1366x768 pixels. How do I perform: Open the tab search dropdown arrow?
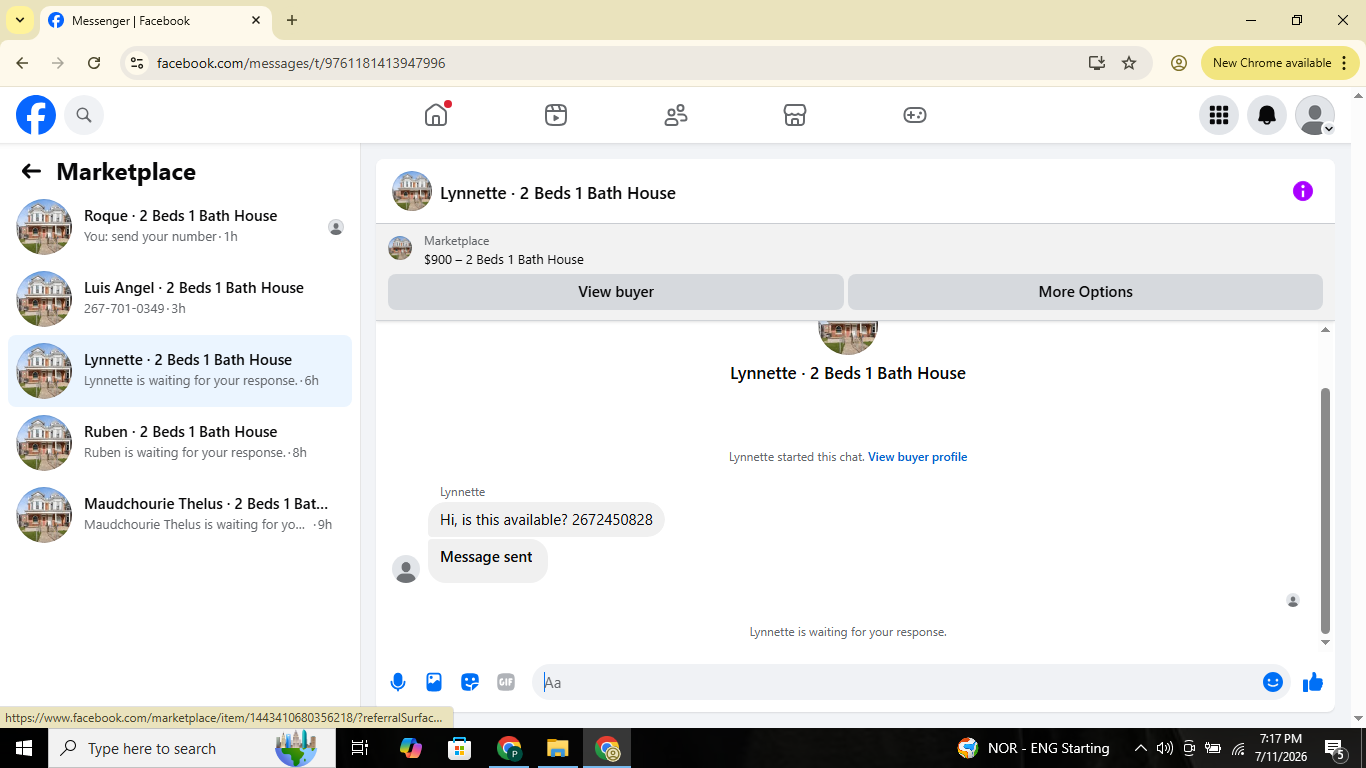coord(19,20)
